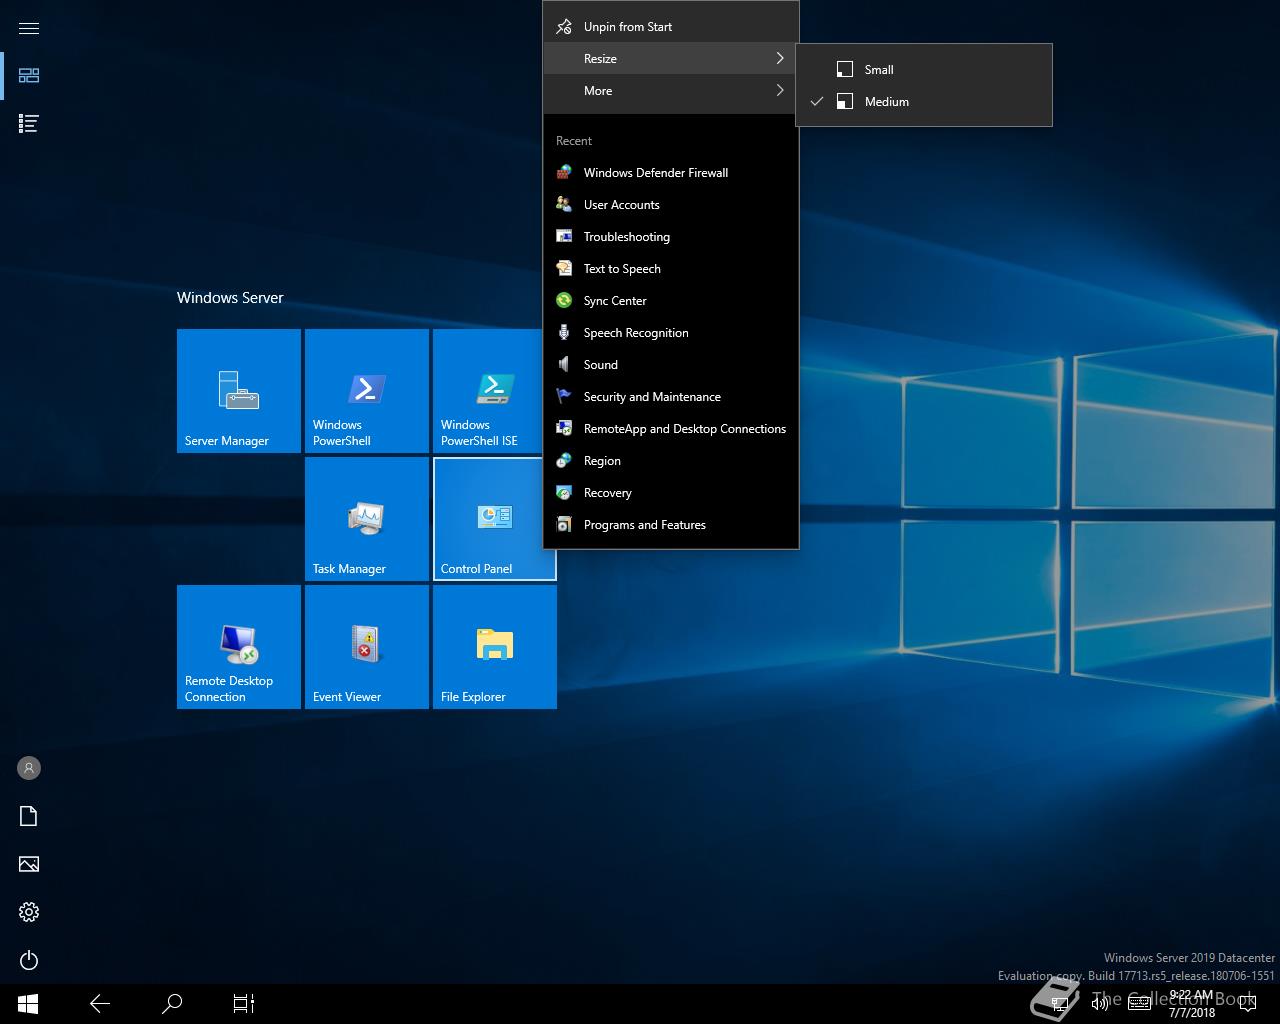
Task: Open Sync Center recent item
Action: 671,301
